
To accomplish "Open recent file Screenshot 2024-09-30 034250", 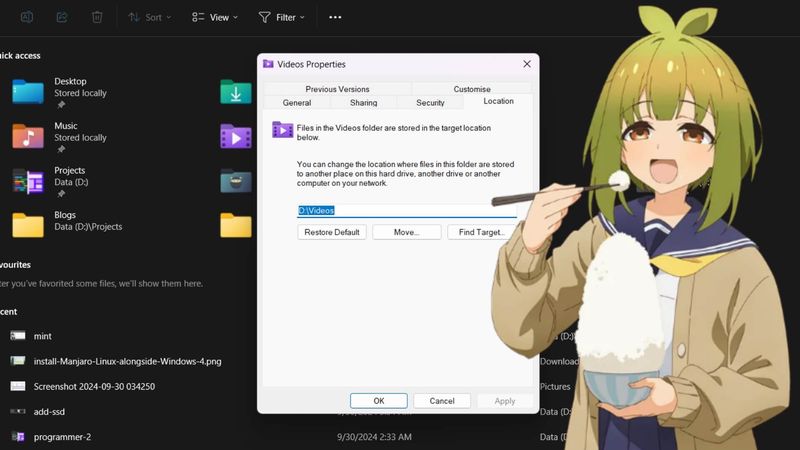I will (x=94, y=386).
